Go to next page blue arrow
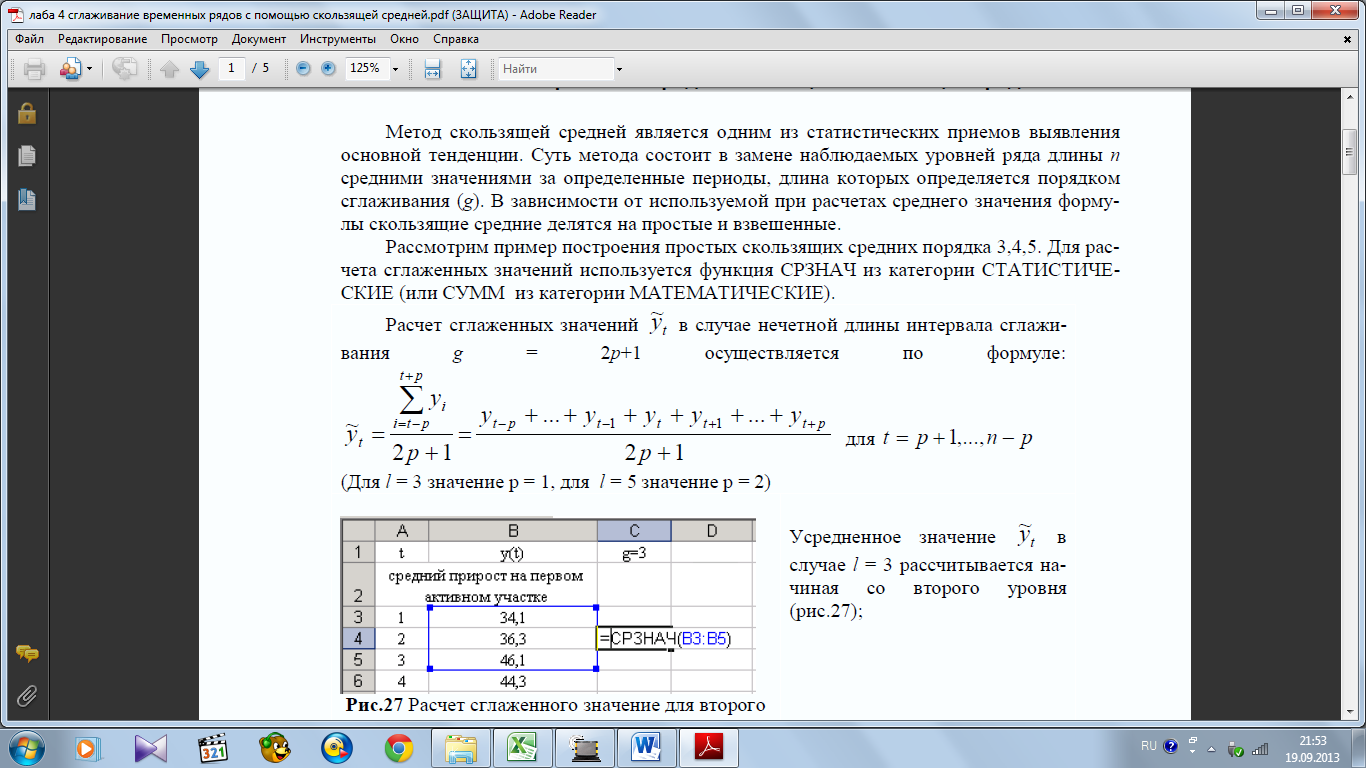This screenshot has height=768, width=1366. pos(199,69)
